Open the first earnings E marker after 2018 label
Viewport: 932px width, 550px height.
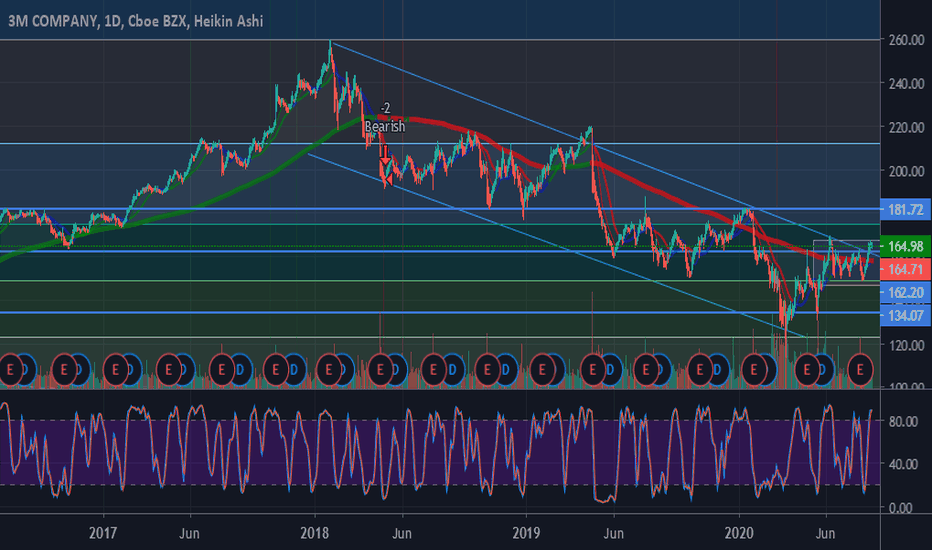coord(328,370)
